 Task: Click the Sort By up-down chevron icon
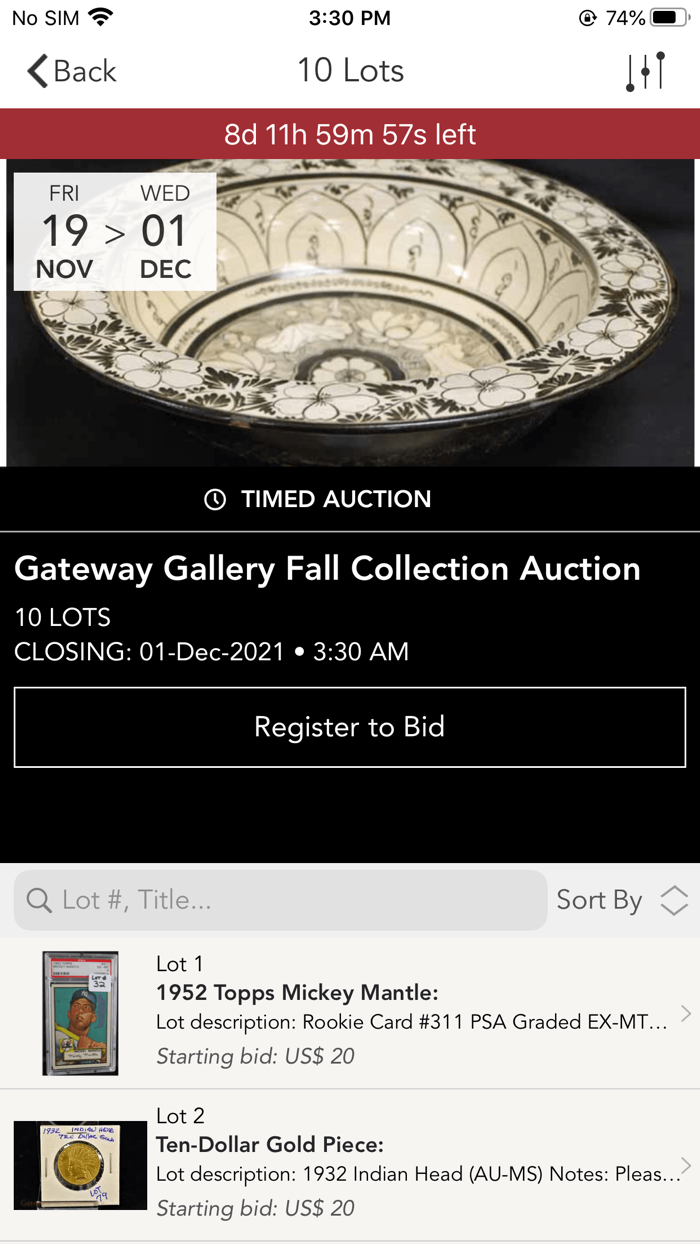click(674, 900)
